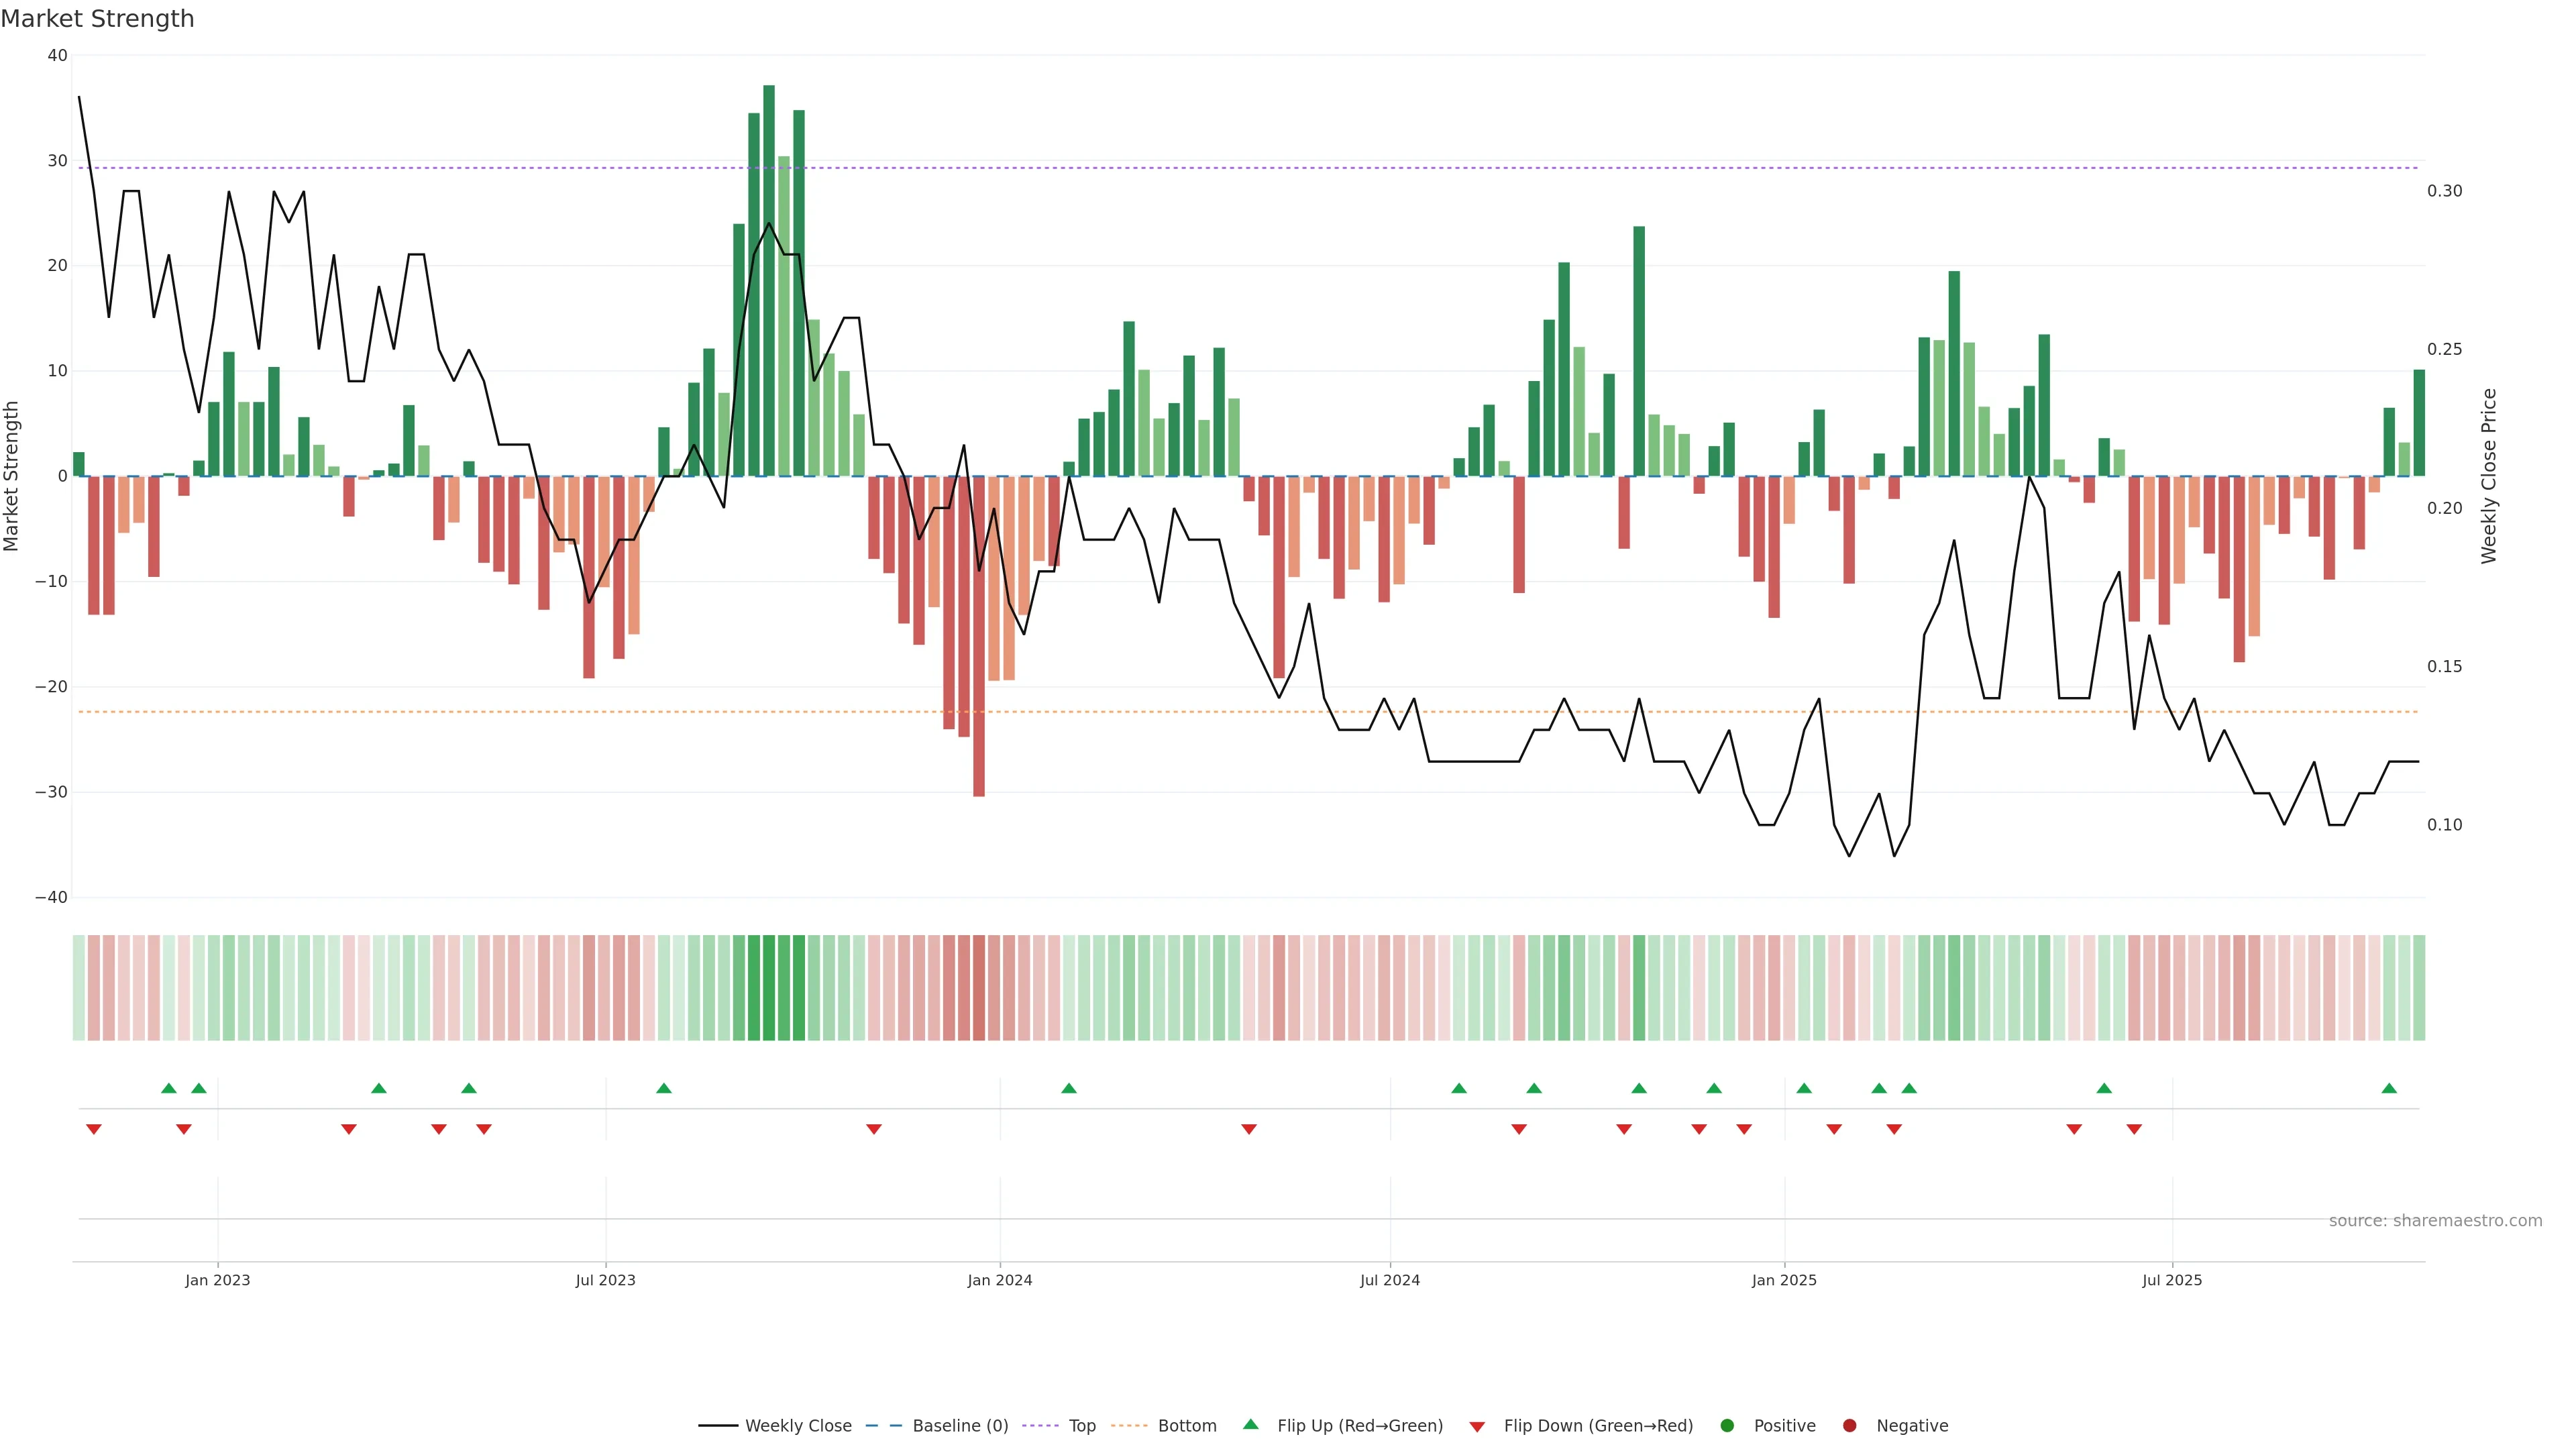Click the last green flip-up marker
This screenshot has width=2576, height=1449.
(2389, 1088)
